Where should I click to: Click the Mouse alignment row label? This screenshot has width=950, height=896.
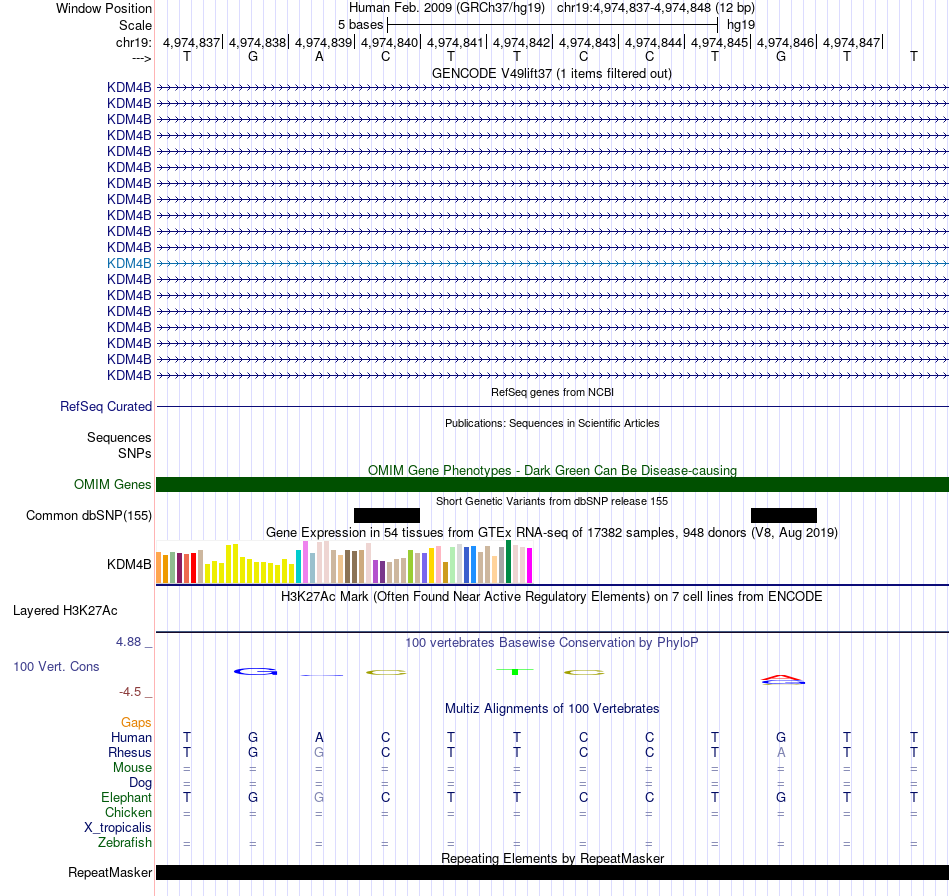[x=132, y=768]
